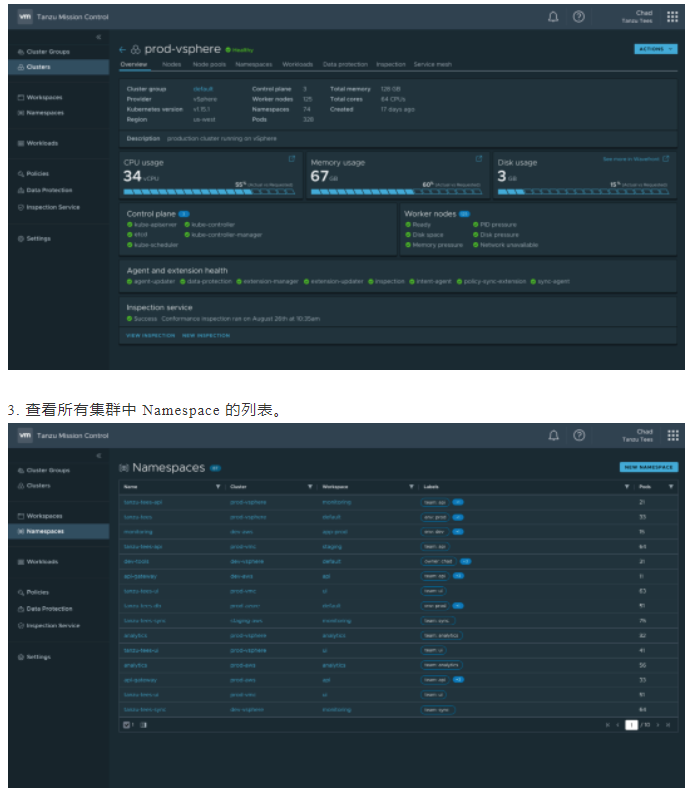
Task: Click the Clusters sidebar icon in Namespaces screenshot
Action: point(21,486)
